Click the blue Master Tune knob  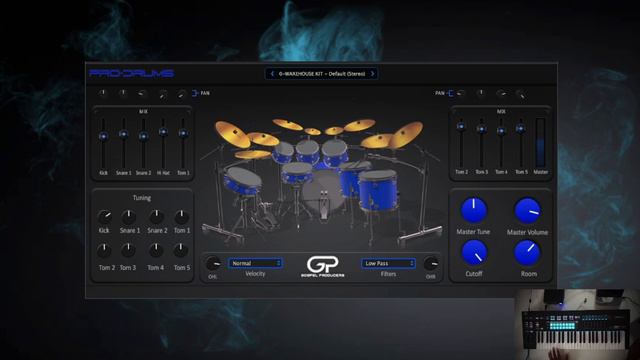click(x=473, y=210)
